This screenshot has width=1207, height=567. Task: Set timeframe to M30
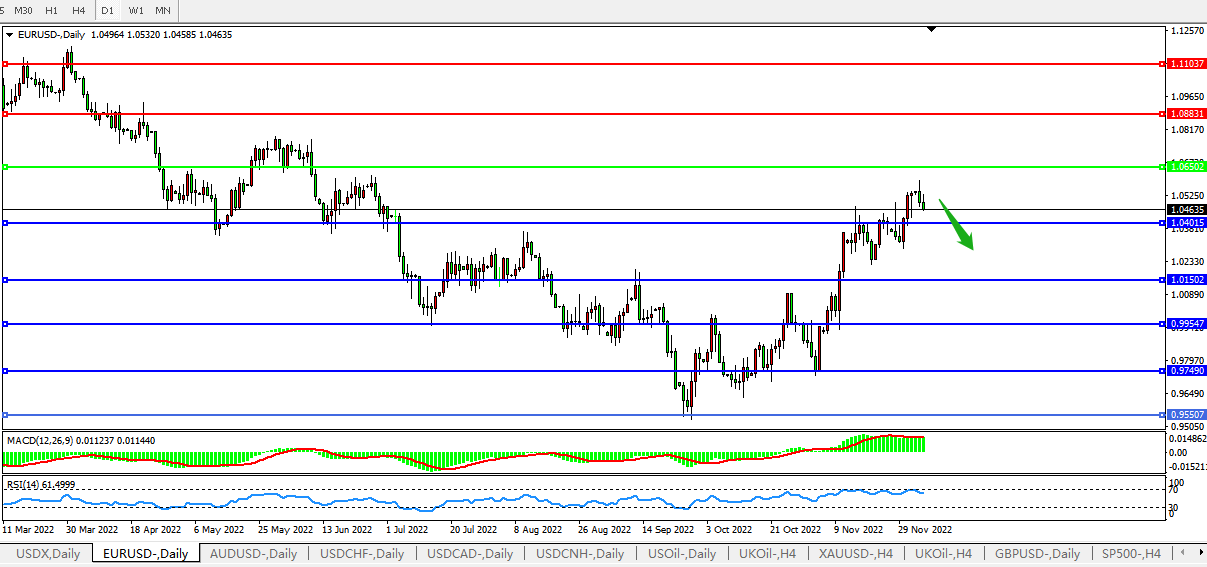(23, 10)
